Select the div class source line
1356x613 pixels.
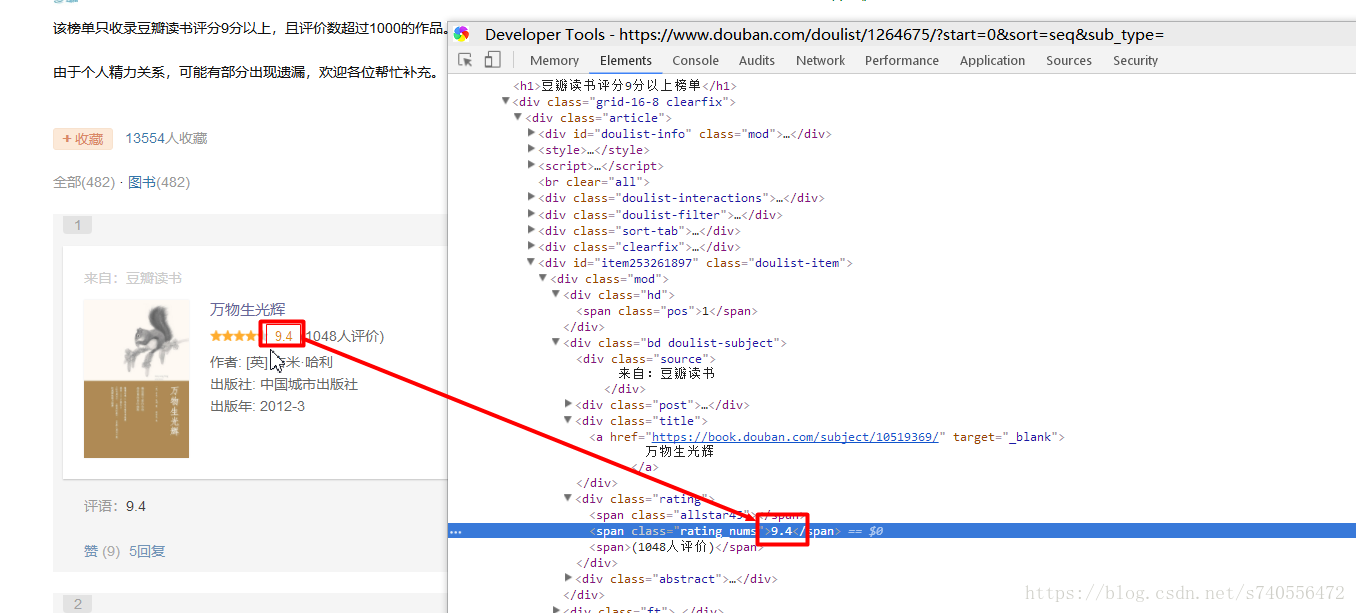[646, 359]
